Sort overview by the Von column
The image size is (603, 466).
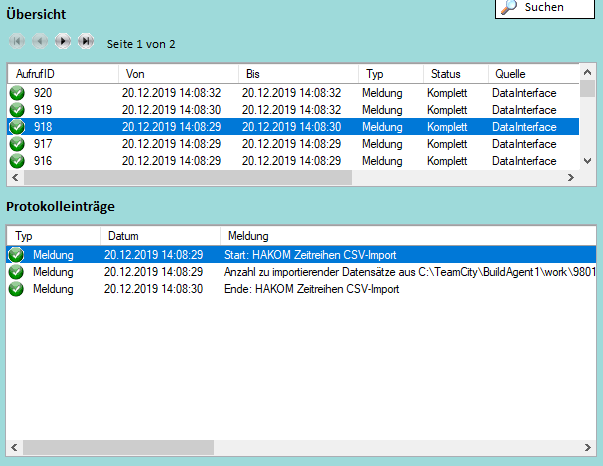[x=177, y=74]
